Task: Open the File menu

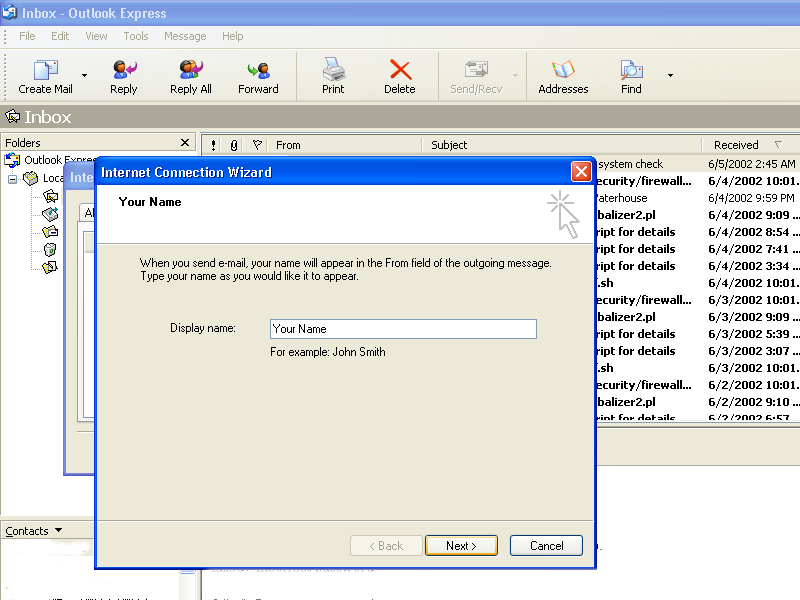Action: click(27, 36)
